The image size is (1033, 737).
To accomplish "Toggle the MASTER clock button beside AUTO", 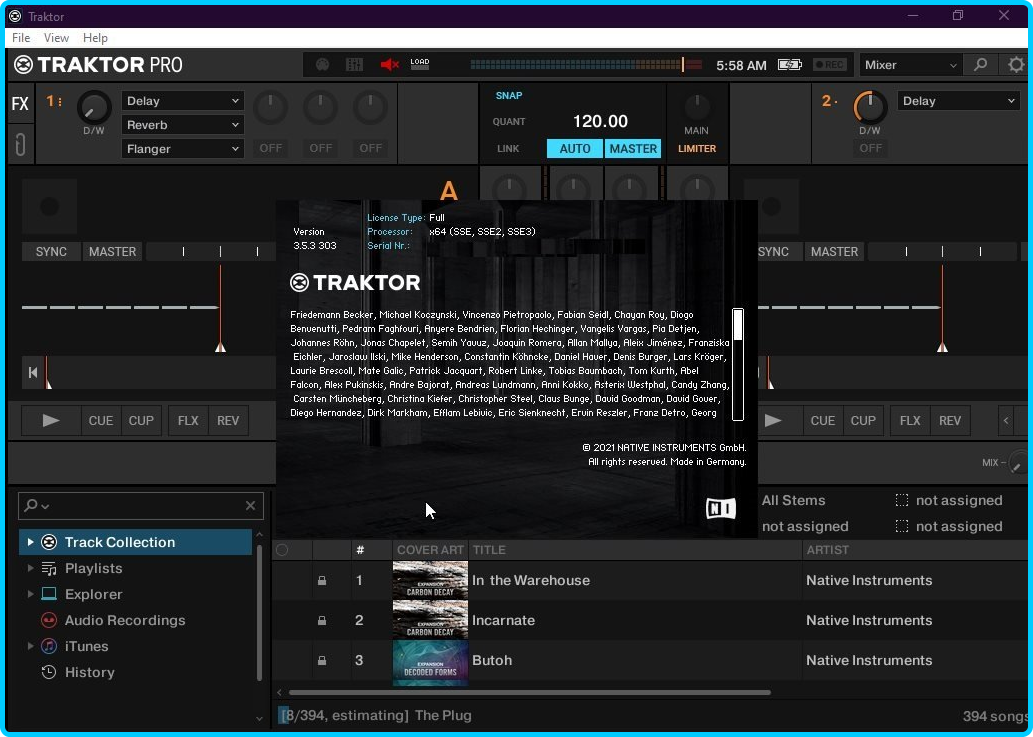I will coord(633,149).
